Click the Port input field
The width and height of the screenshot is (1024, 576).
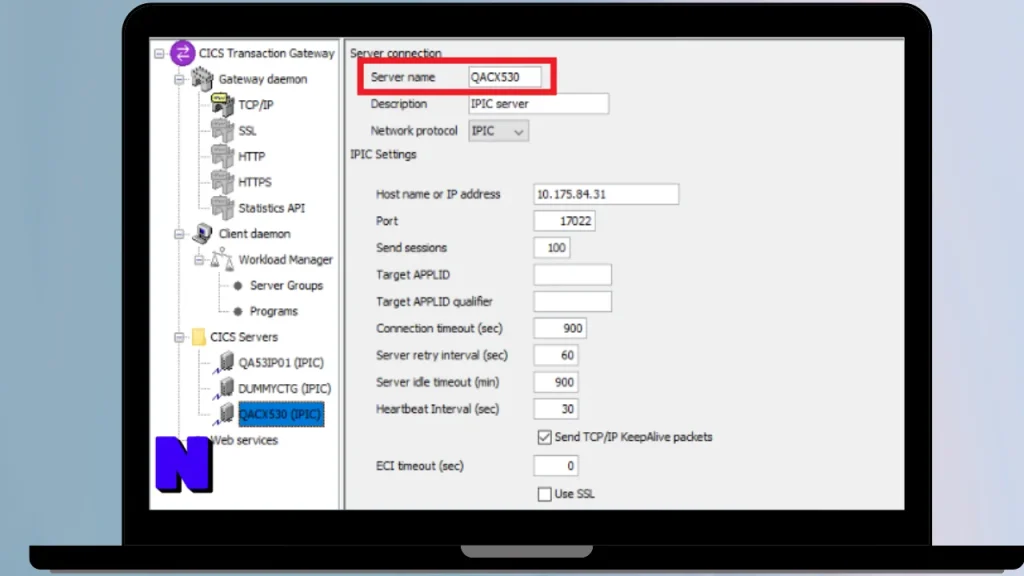tap(564, 221)
